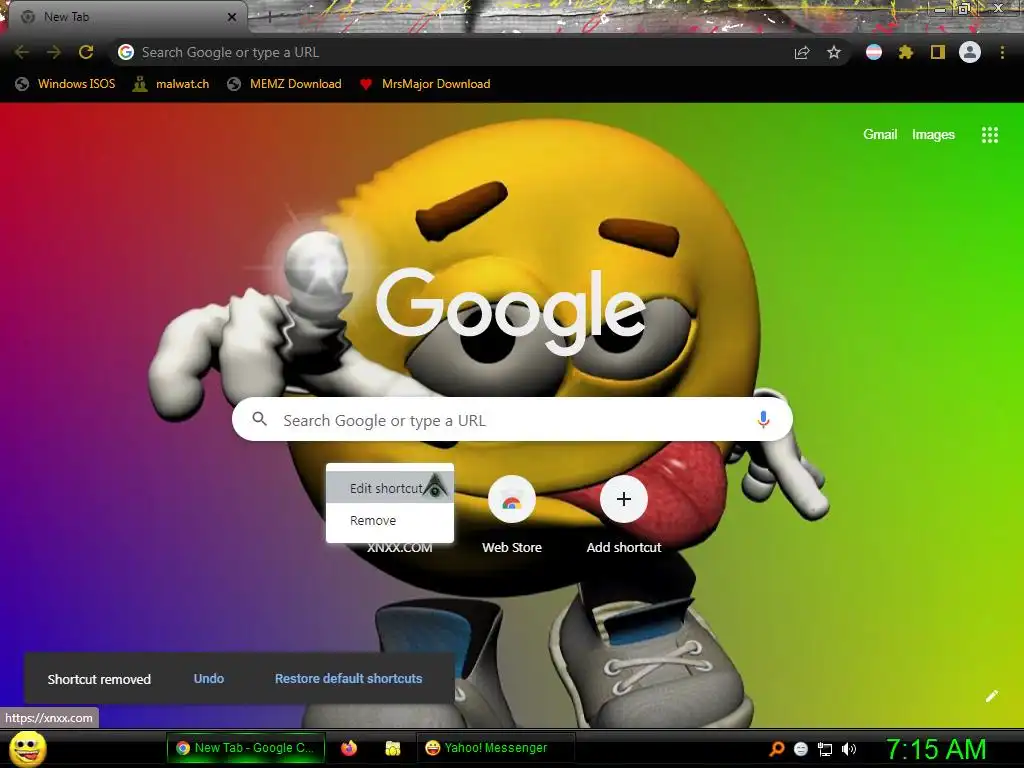Click the round face tray icon

[801, 749]
